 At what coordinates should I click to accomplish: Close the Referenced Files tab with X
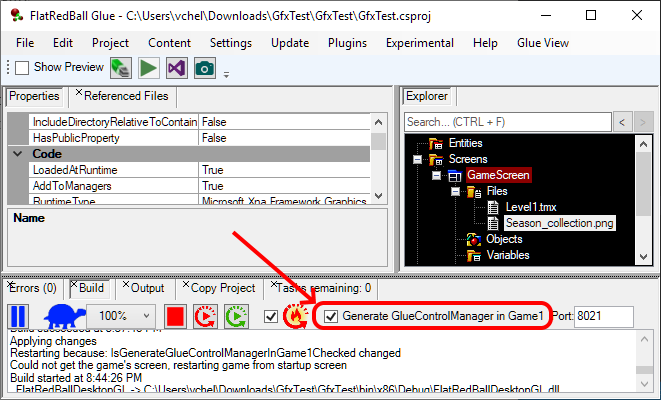pyautogui.click(x=79, y=92)
